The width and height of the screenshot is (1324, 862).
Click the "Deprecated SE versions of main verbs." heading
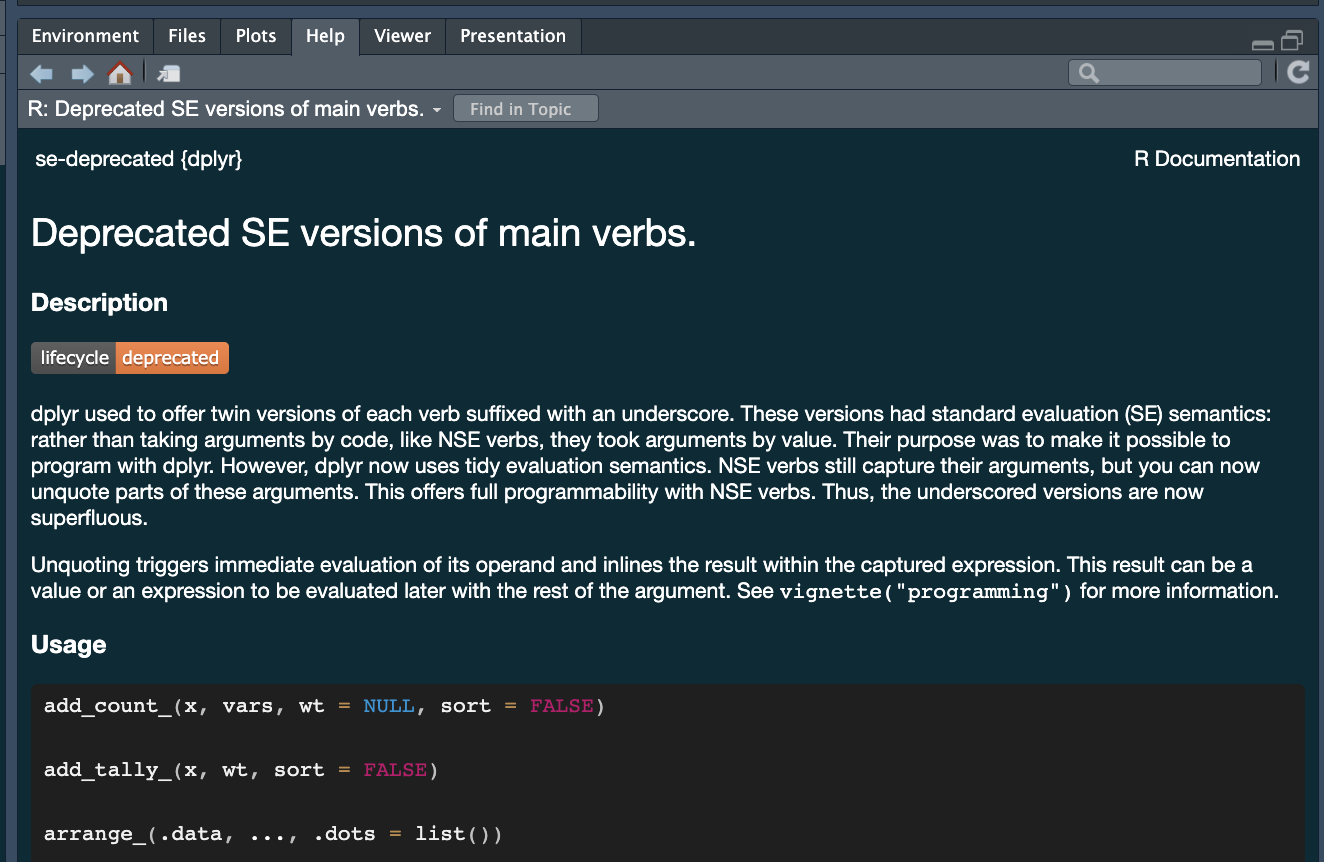tap(363, 233)
